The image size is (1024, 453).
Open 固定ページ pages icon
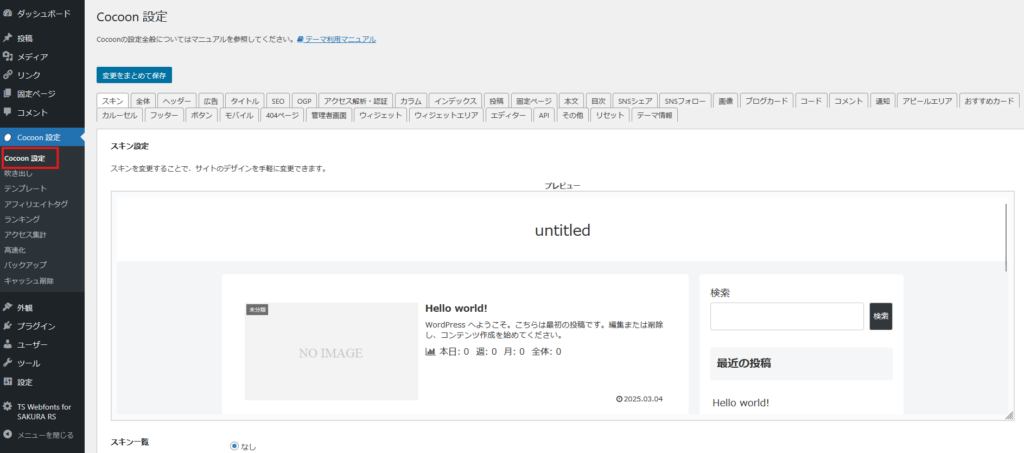coord(8,94)
